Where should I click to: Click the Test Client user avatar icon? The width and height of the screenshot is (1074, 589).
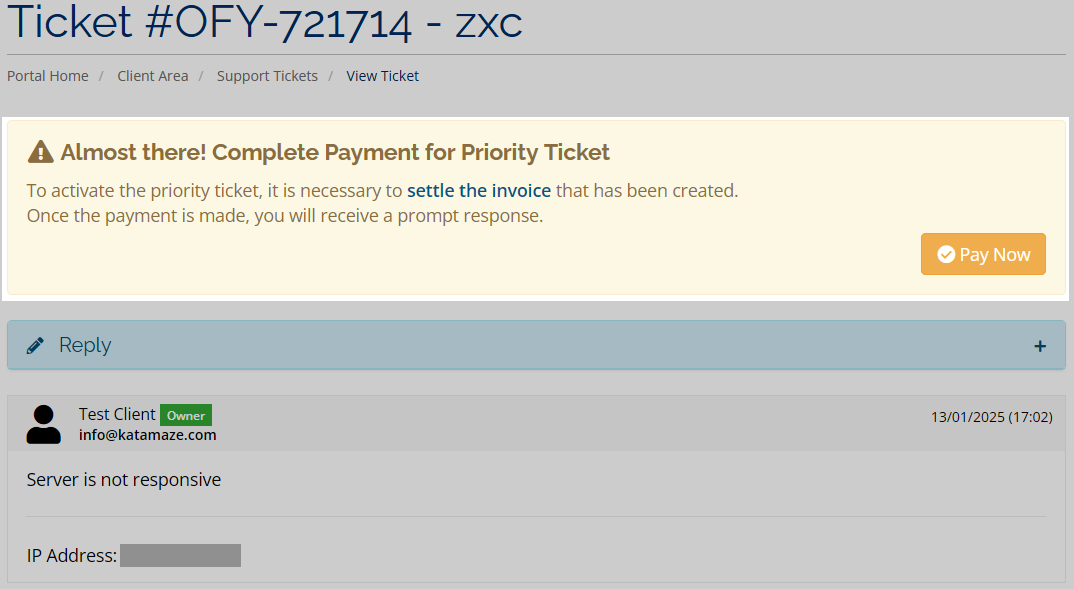pyautogui.click(x=44, y=425)
